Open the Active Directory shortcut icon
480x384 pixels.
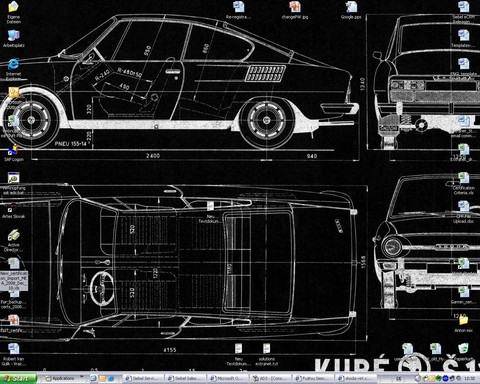(x=14, y=240)
